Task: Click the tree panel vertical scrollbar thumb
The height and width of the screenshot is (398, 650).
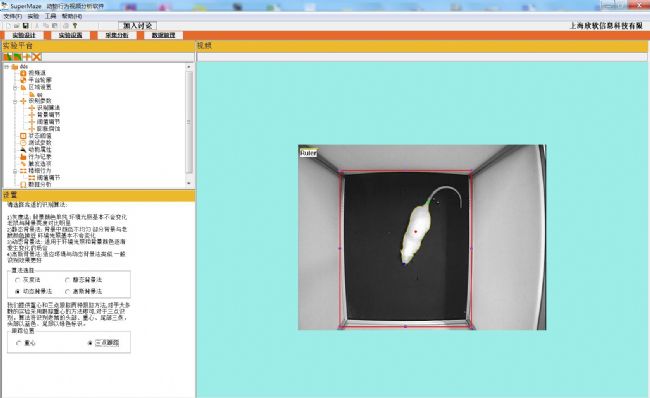Action: coord(189,122)
